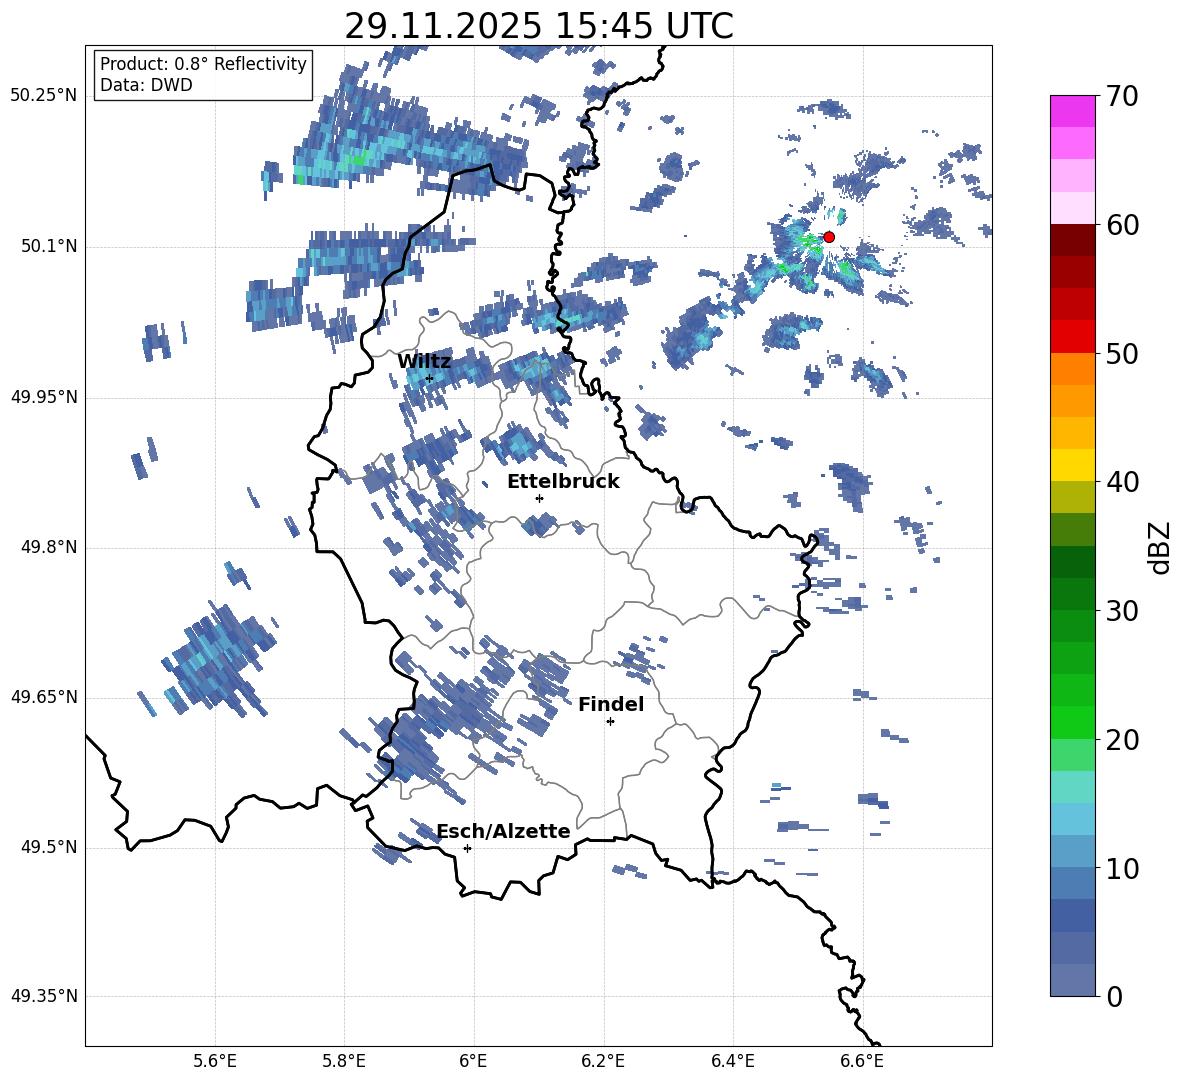Click the Findel station cross marker

point(610,722)
